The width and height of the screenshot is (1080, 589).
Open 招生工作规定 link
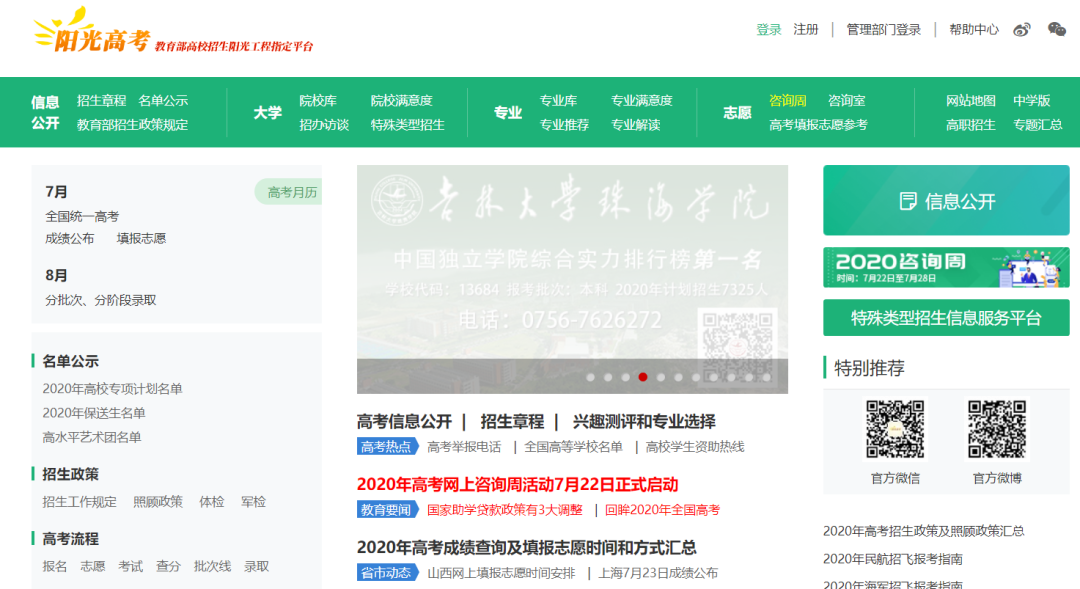point(79,502)
